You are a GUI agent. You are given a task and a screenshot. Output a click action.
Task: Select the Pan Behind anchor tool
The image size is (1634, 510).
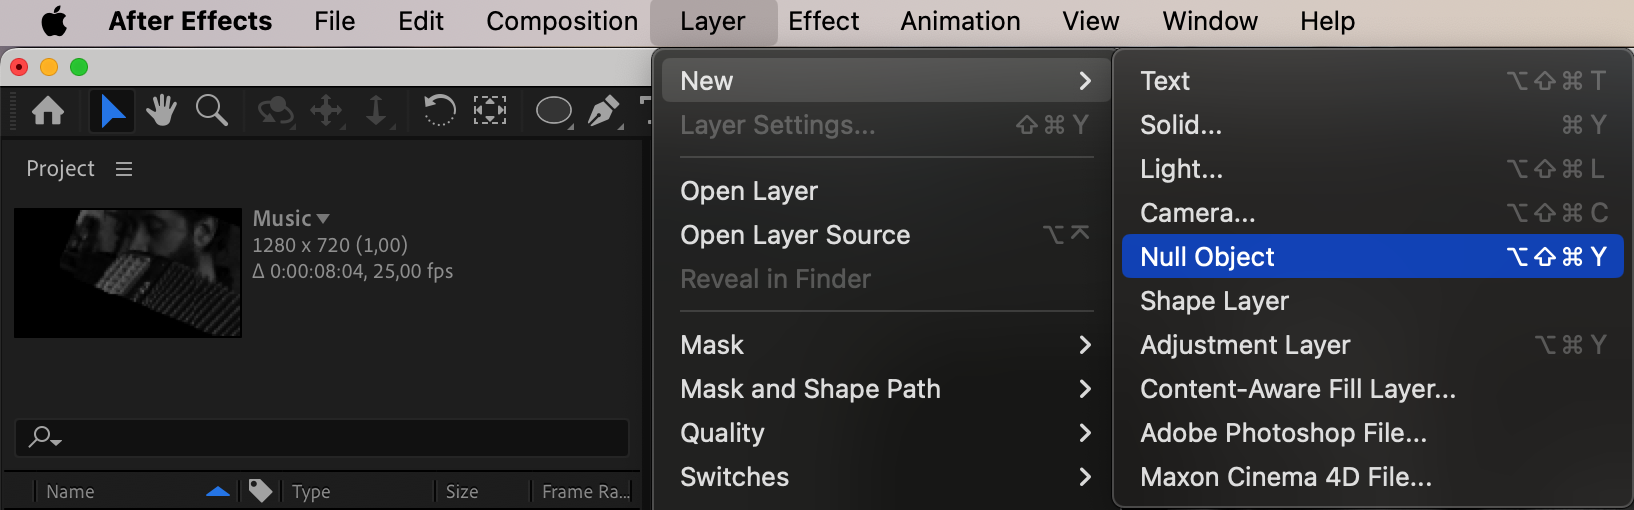click(x=489, y=110)
